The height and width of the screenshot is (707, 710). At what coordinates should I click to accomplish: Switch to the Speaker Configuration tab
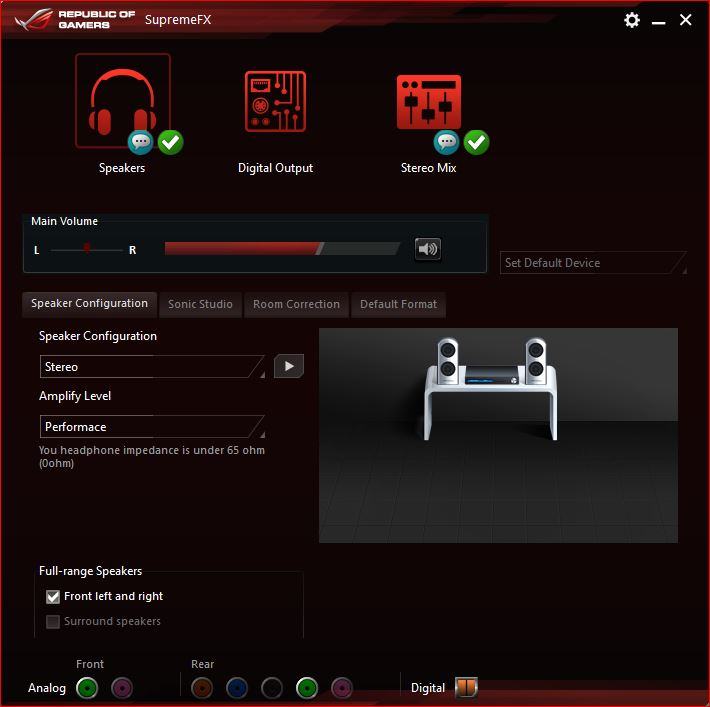[x=90, y=303]
